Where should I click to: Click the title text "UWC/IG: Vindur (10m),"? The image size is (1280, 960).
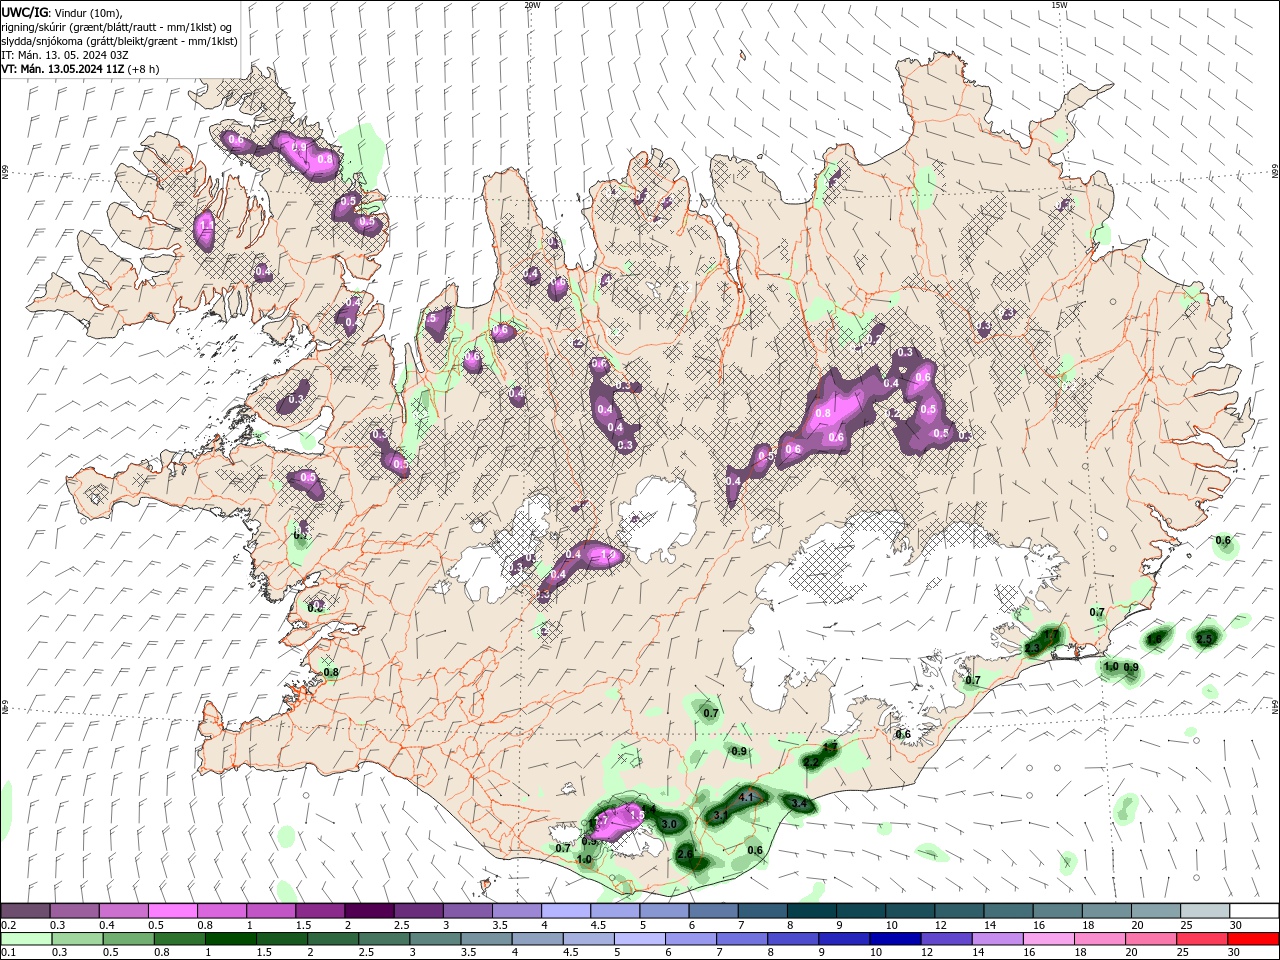point(61,12)
